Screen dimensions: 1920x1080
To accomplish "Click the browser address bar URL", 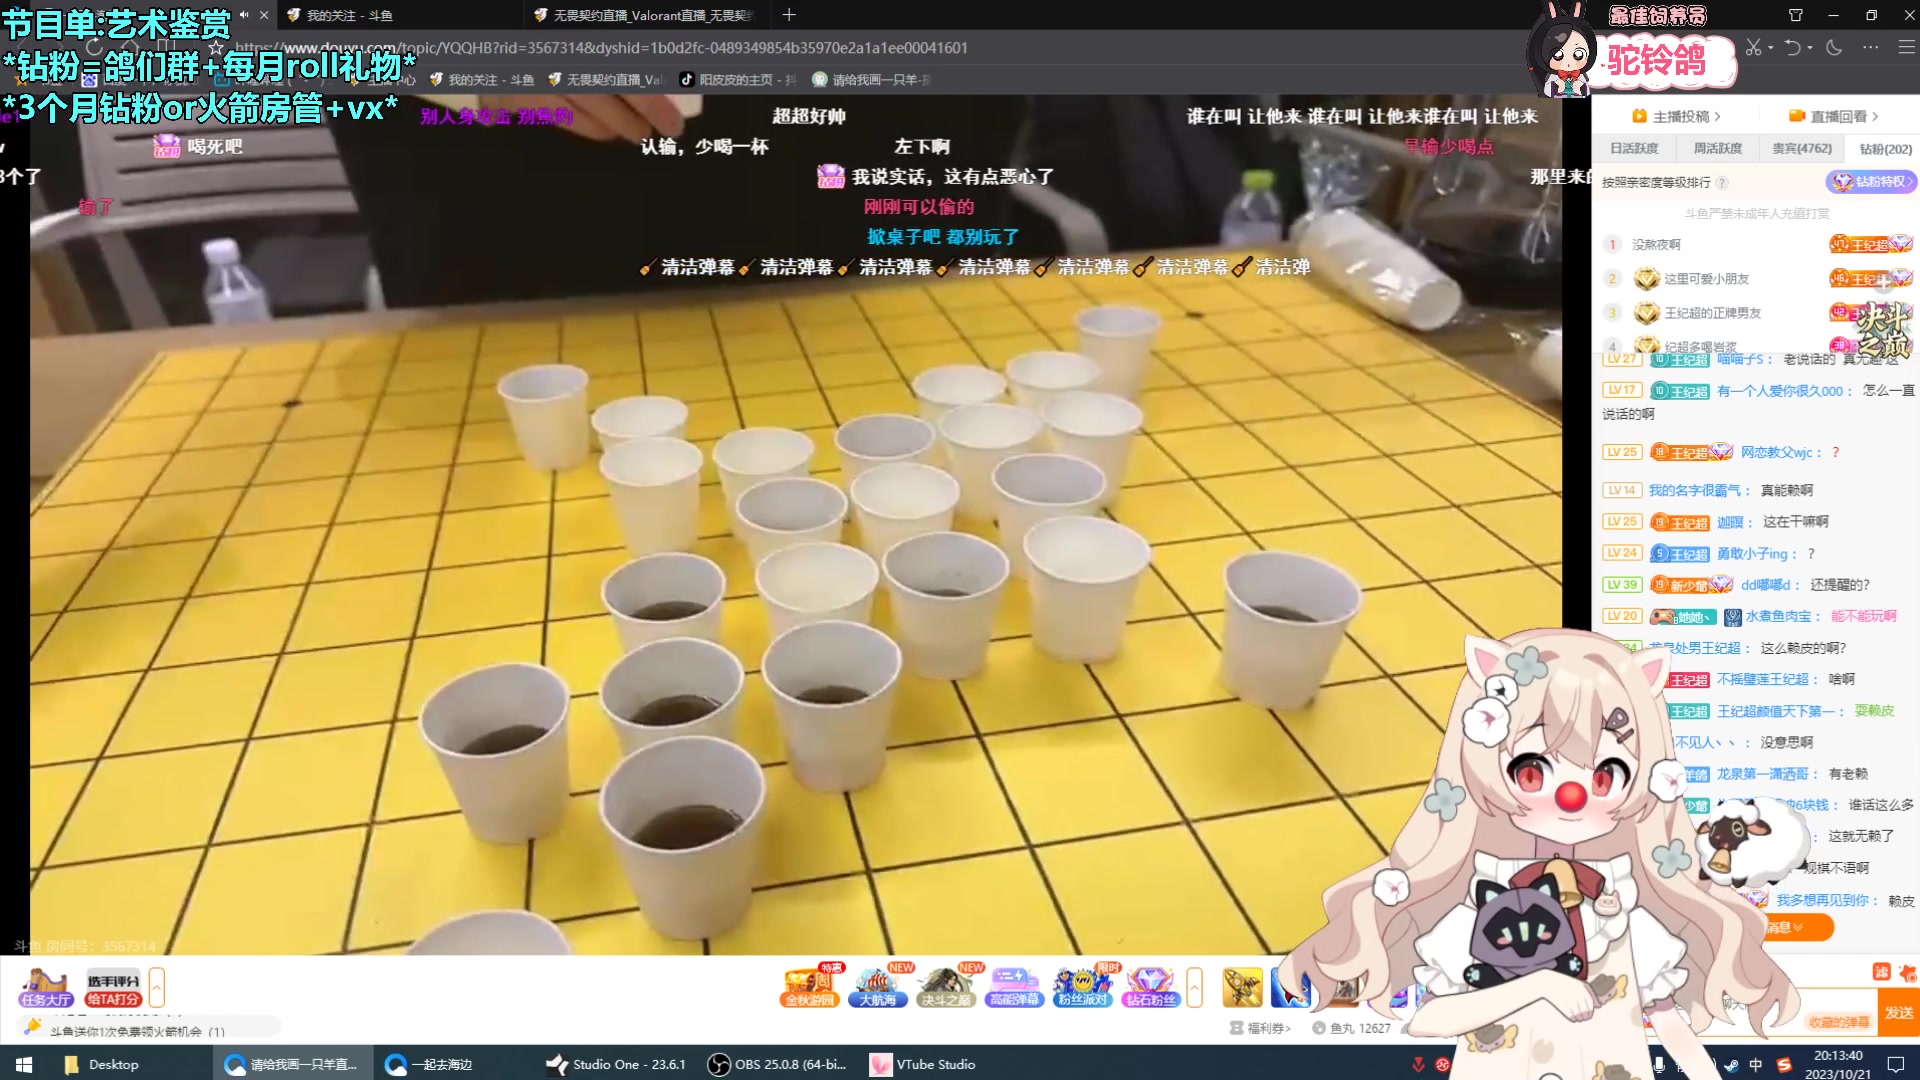I will point(602,47).
